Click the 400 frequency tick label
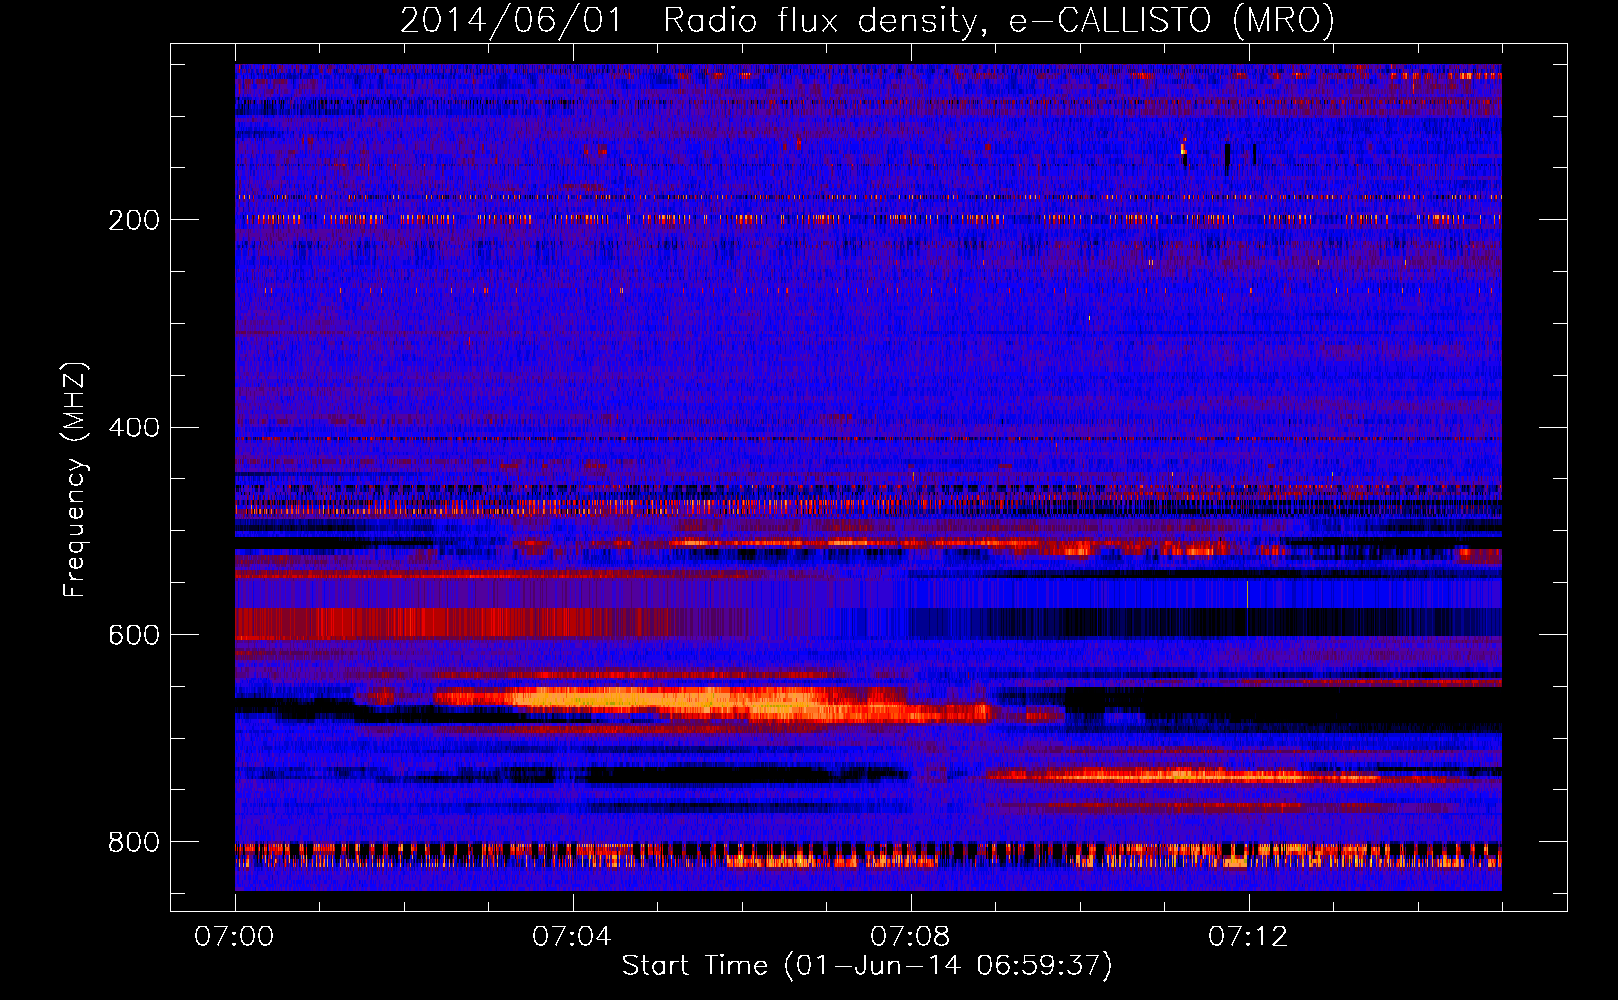The width and height of the screenshot is (1618, 1000). click(134, 428)
